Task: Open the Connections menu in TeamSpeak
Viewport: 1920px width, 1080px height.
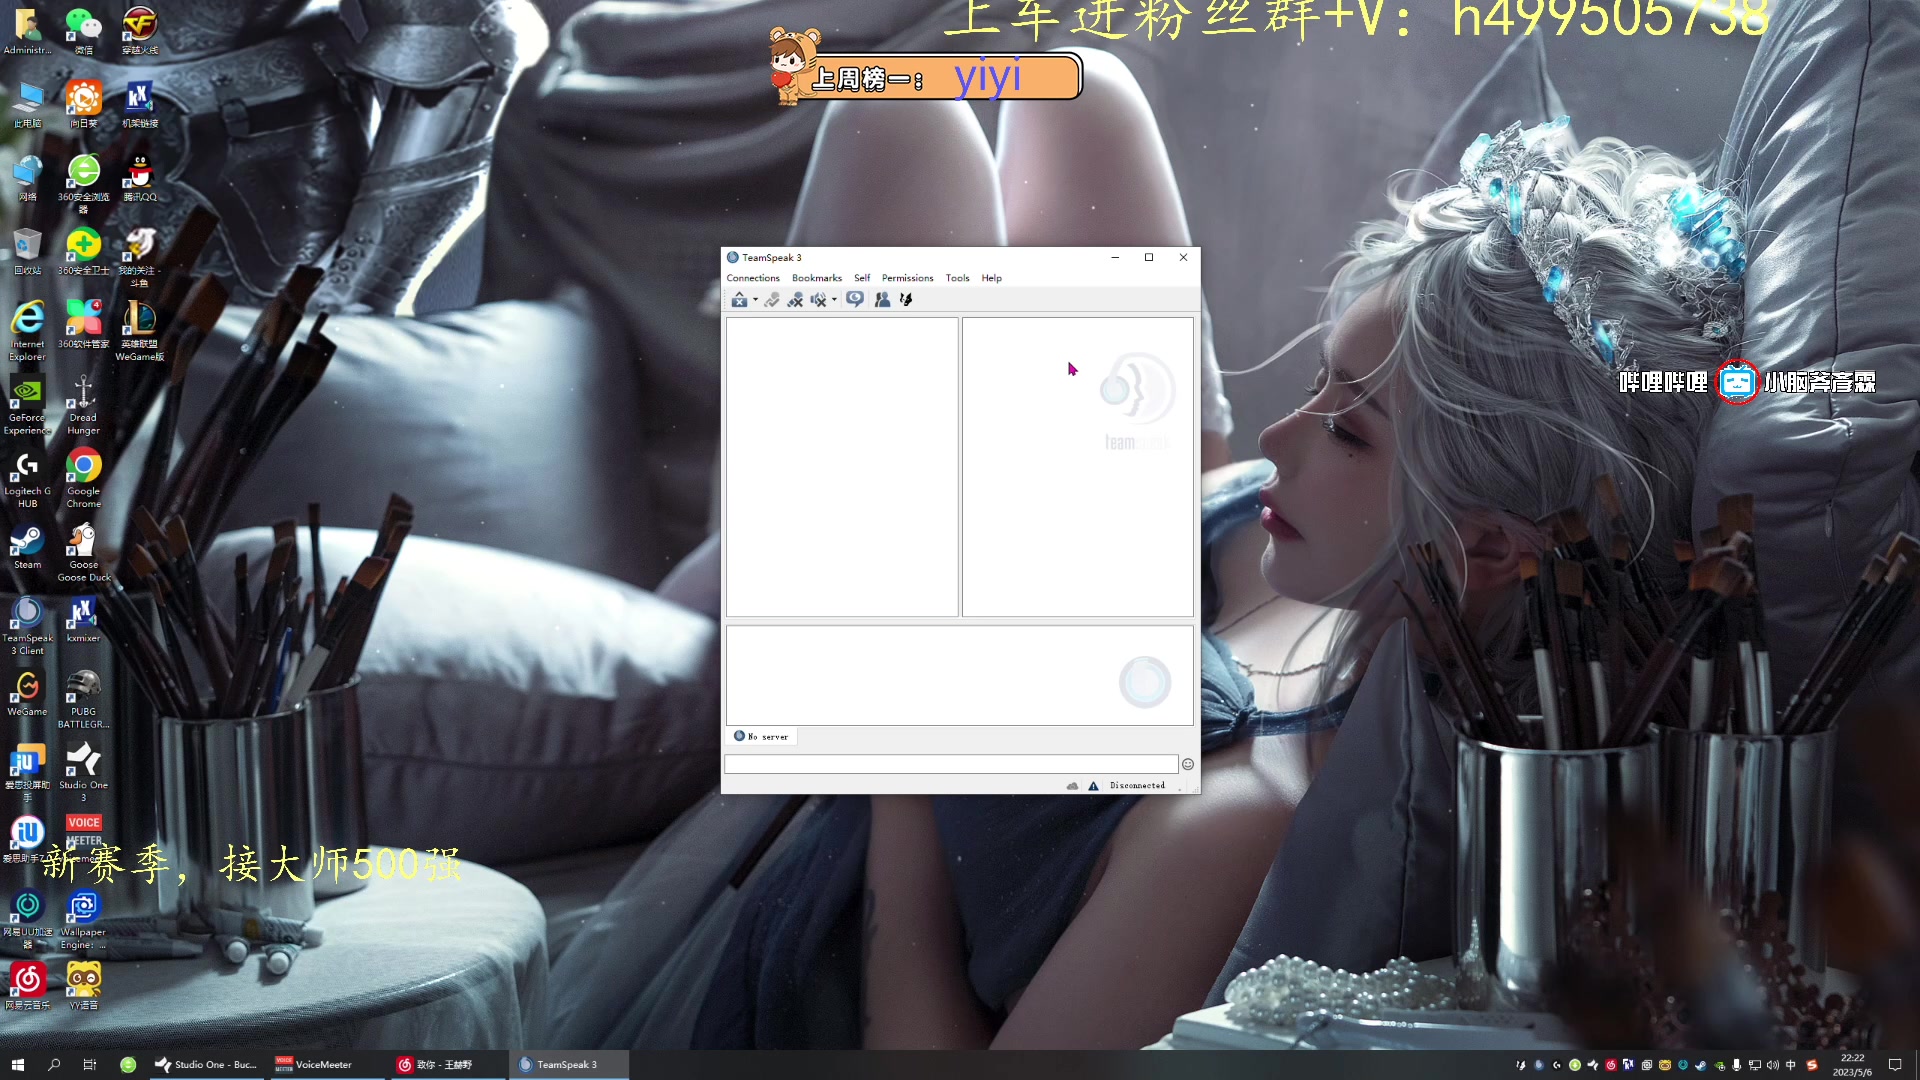Action: (752, 278)
